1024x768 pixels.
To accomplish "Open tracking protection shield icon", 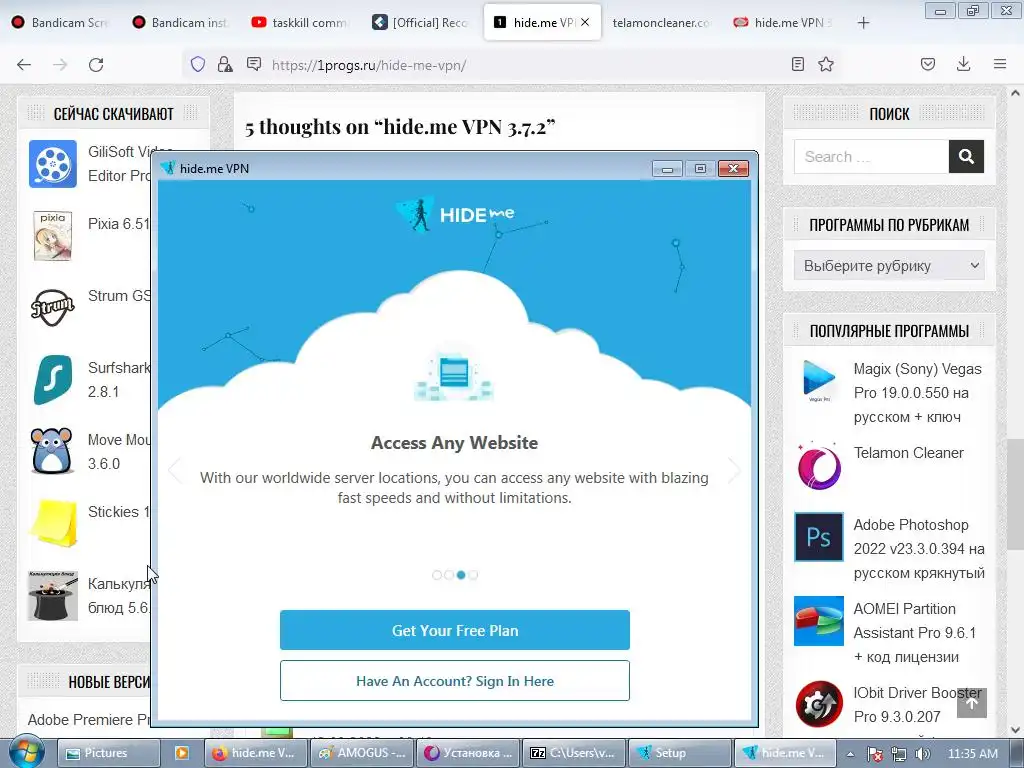I will (x=198, y=64).
